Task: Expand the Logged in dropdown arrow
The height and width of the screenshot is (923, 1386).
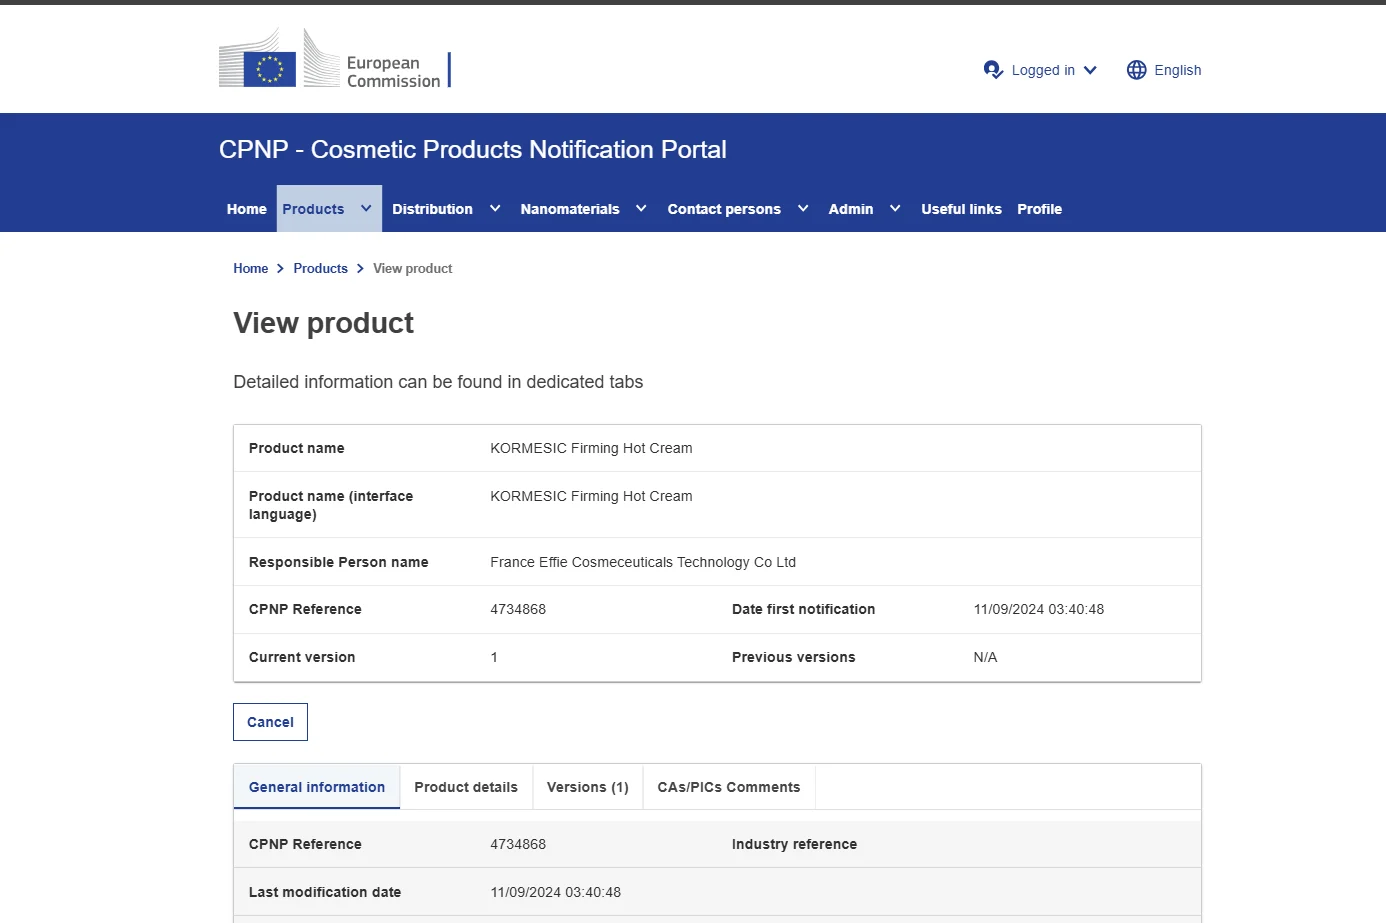Action: [1090, 70]
